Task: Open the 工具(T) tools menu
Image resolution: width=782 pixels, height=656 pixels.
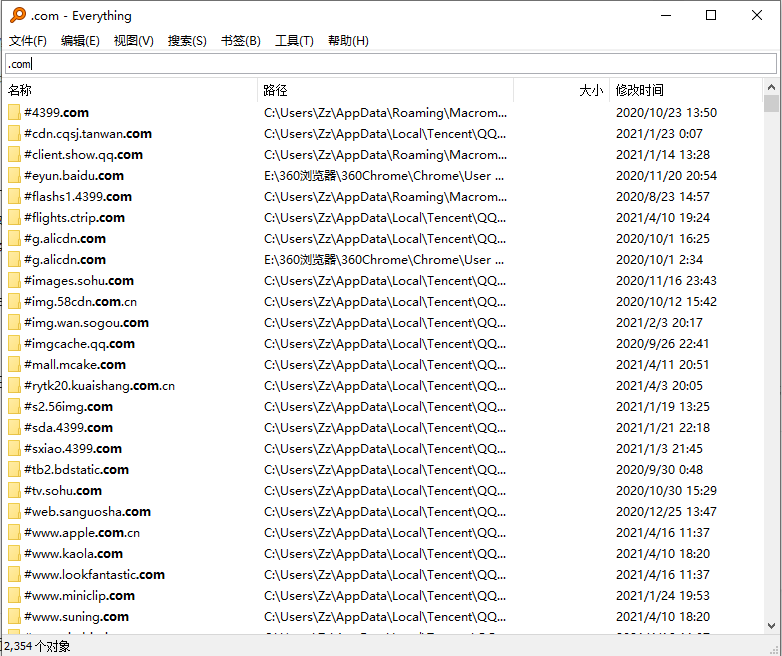Action: 294,40
